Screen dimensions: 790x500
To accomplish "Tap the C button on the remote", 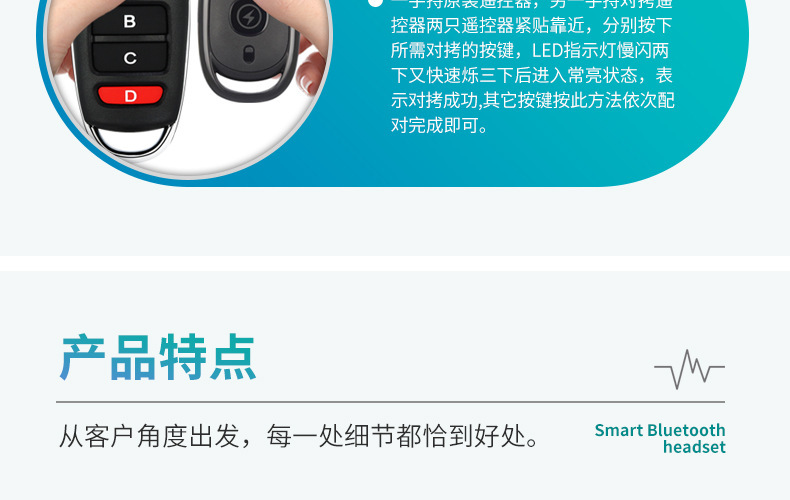I will (x=129, y=57).
